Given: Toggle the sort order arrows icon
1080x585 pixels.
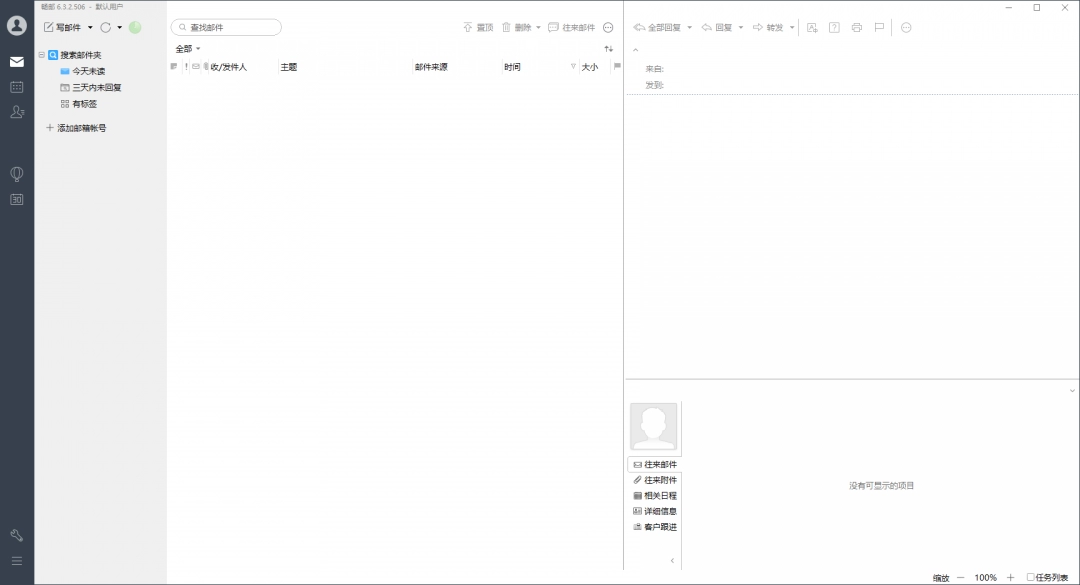Looking at the screenshot, I should point(609,49).
